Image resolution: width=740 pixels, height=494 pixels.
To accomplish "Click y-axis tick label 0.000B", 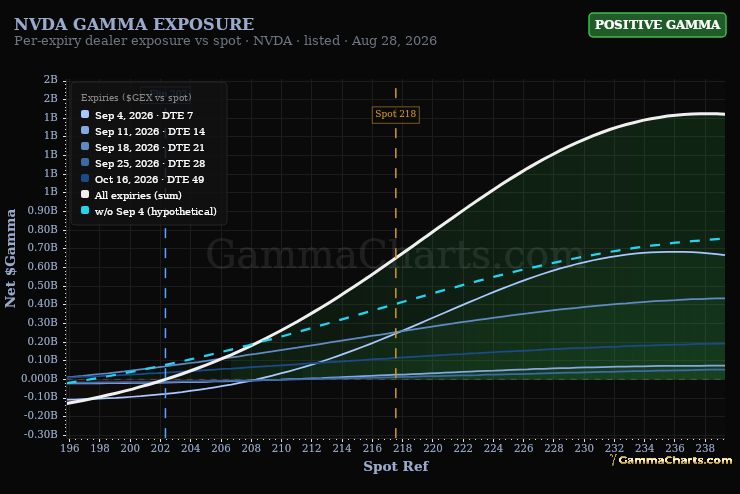I will tap(39, 378).
